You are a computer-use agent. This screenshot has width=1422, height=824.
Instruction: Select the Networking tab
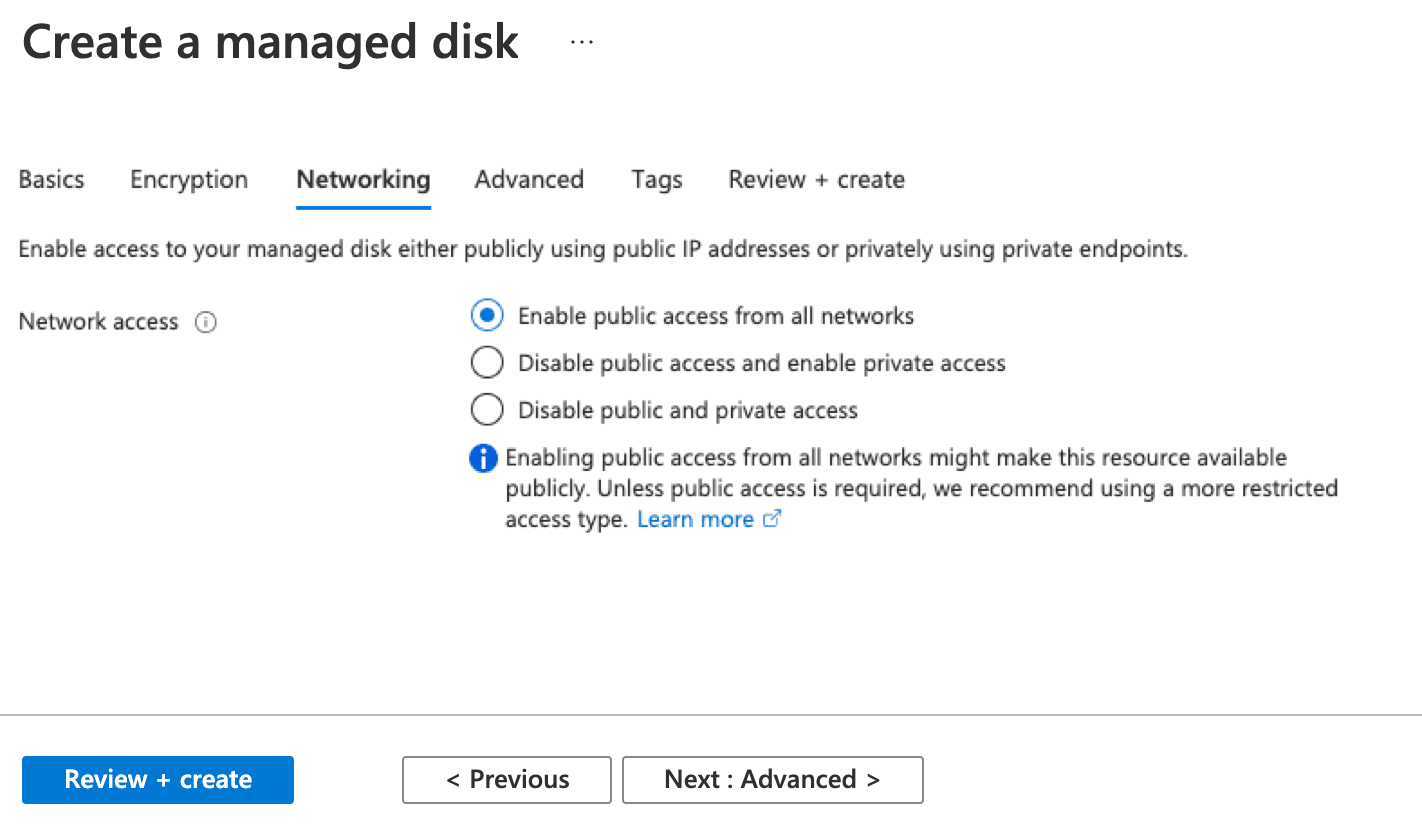pyautogui.click(x=363, y=179)
